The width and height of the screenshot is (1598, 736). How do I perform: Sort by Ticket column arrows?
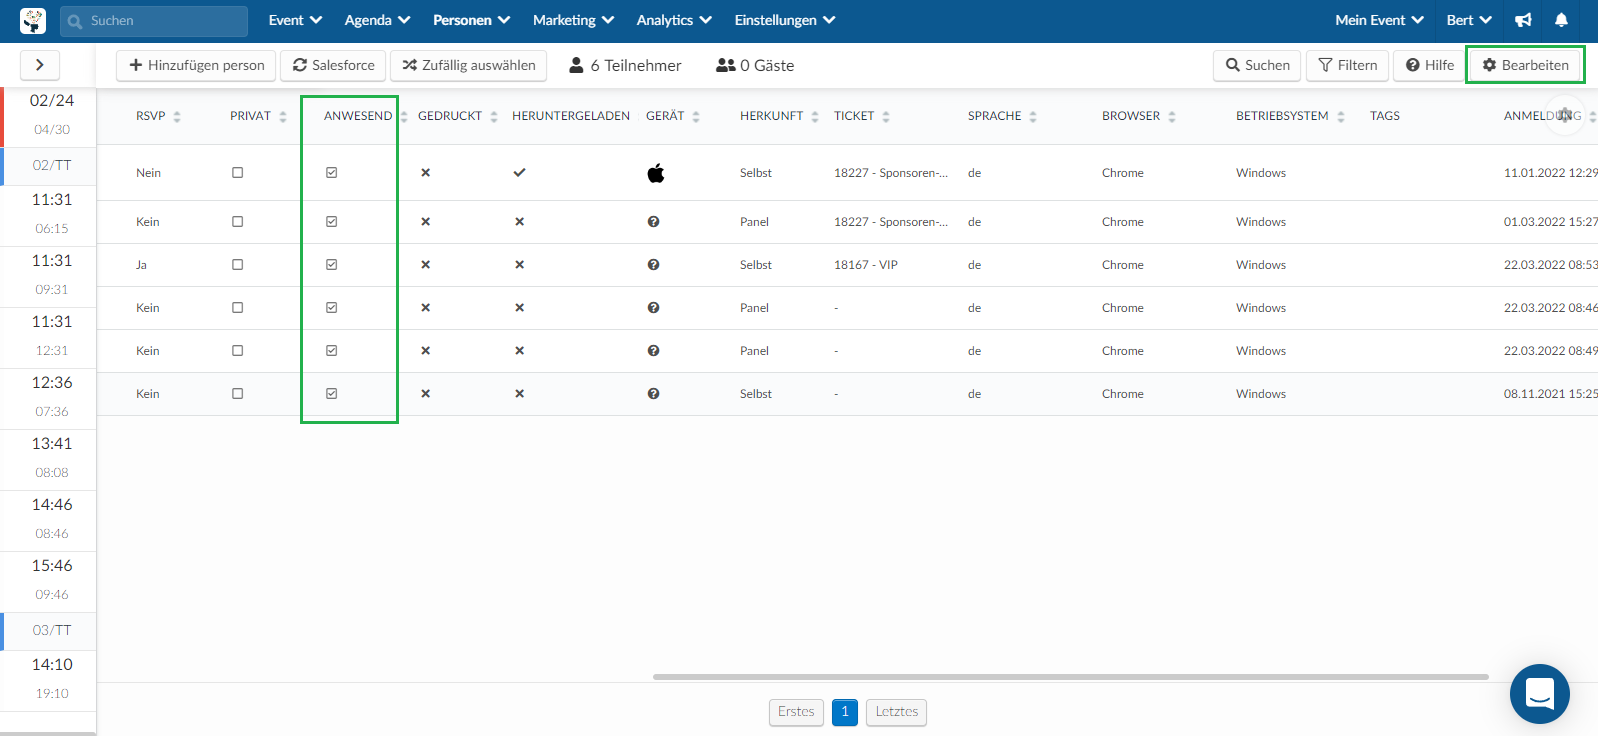[886, 117]
